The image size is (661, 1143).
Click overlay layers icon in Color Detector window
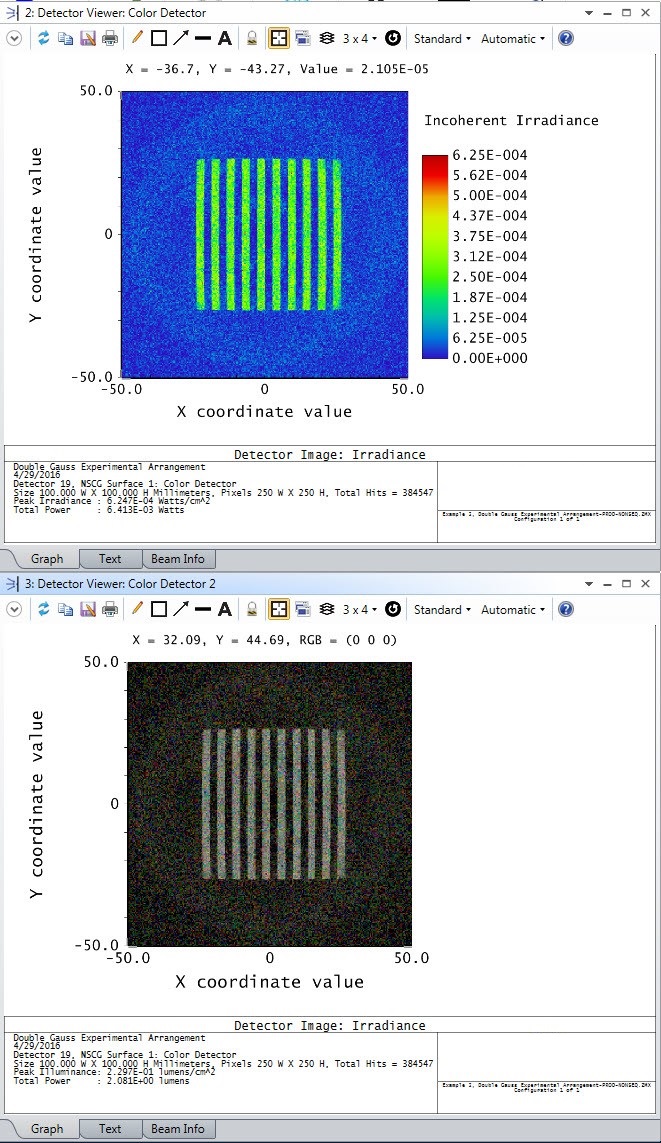coord(327,39)
